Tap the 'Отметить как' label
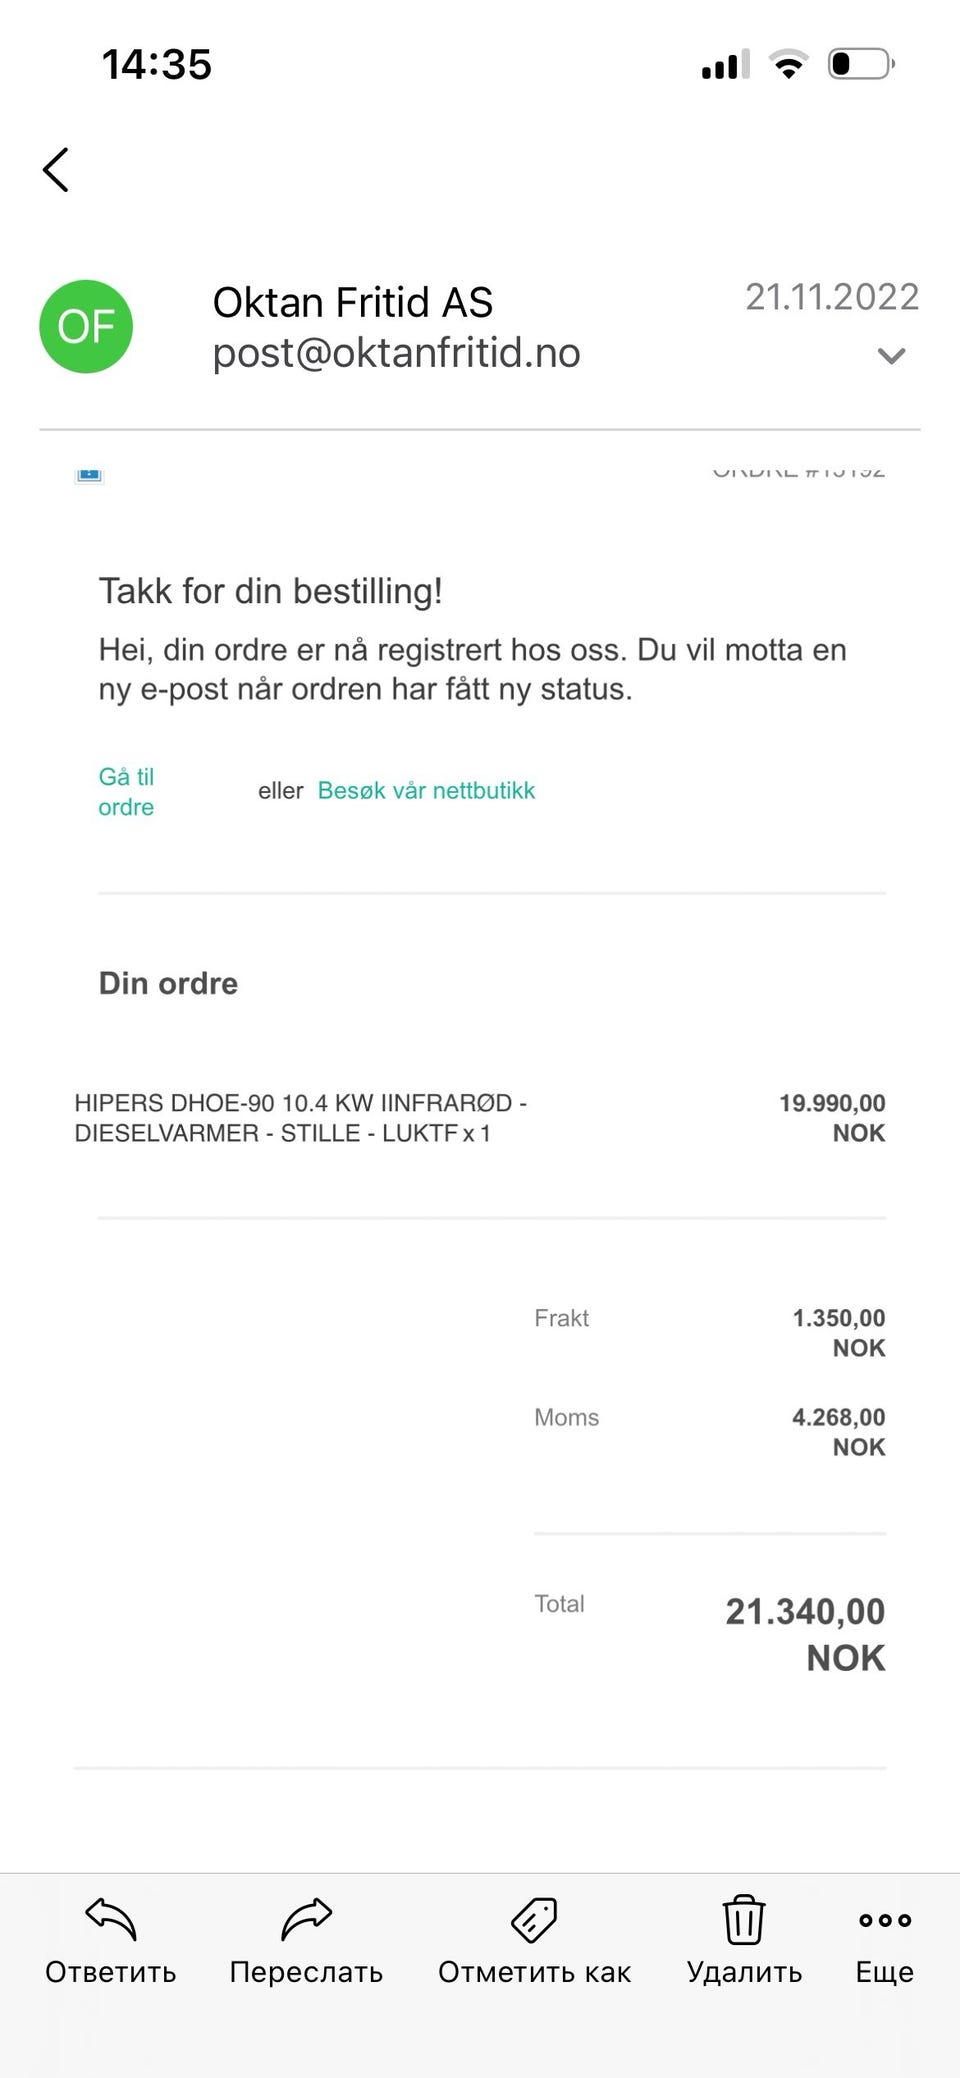The image size is (960, 2078). pyautogui.click(x=534, y=1972)
